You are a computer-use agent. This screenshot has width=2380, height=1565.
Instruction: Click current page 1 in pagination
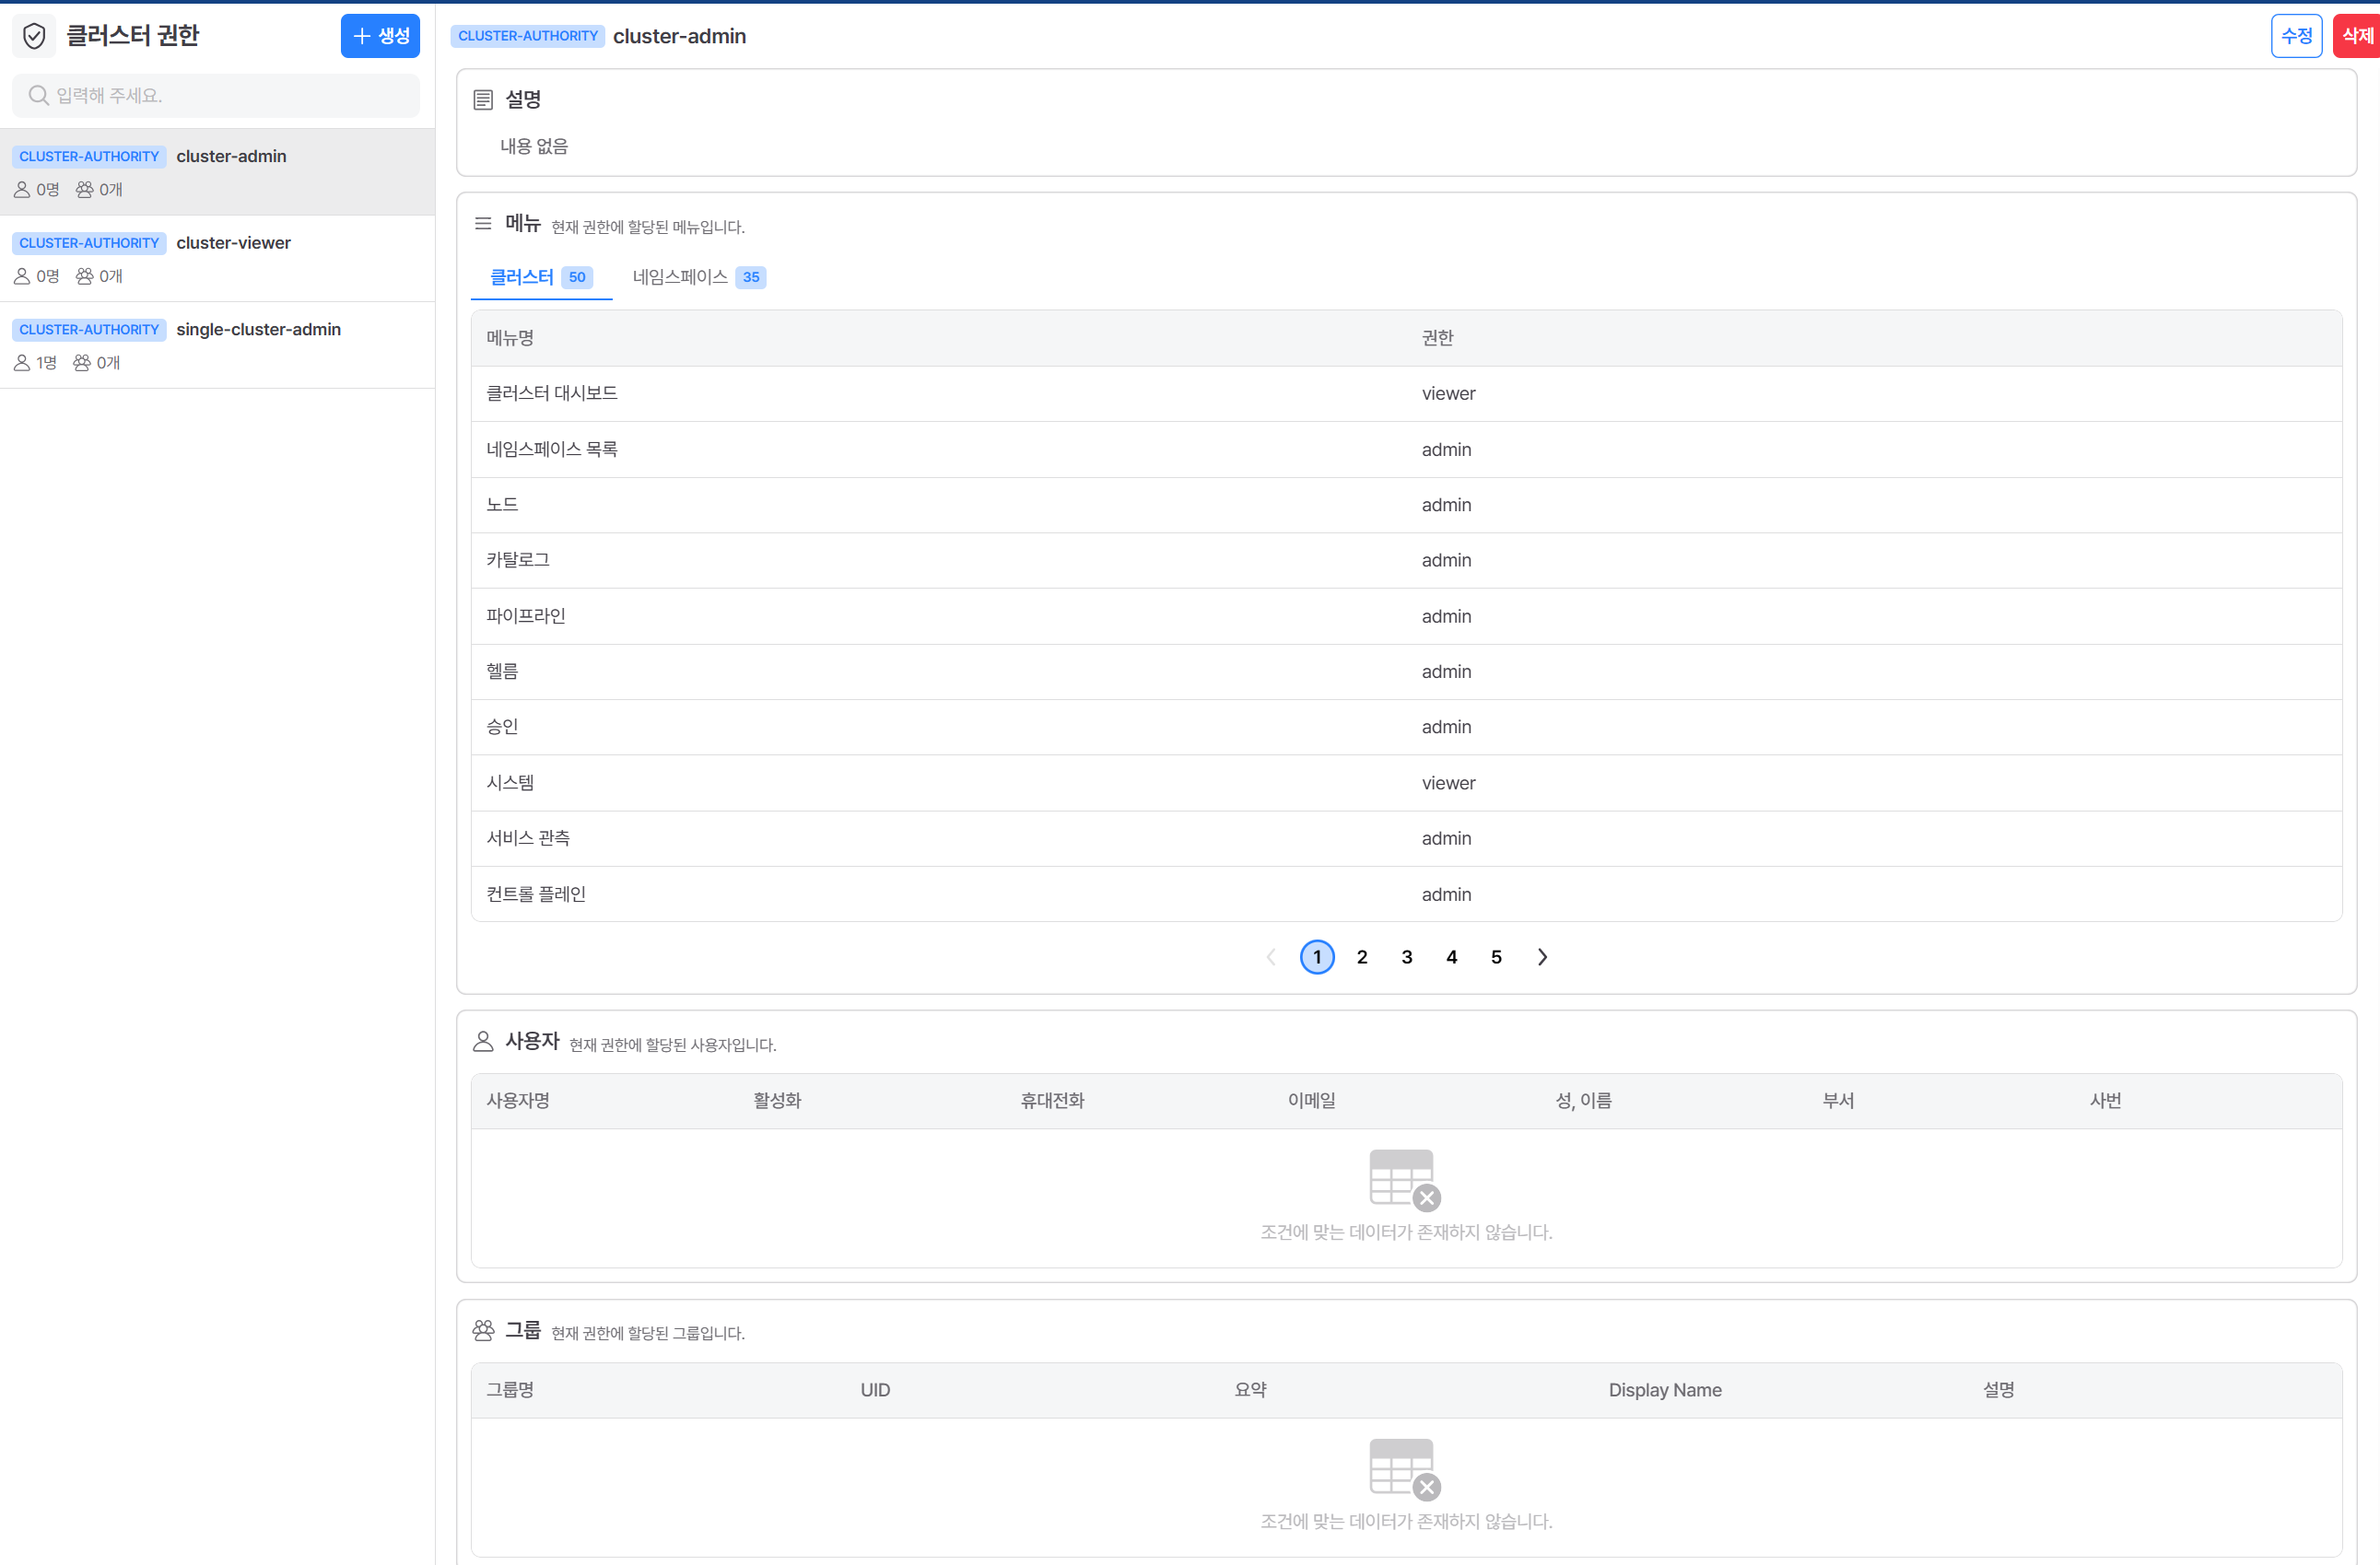coord(1317,957)
